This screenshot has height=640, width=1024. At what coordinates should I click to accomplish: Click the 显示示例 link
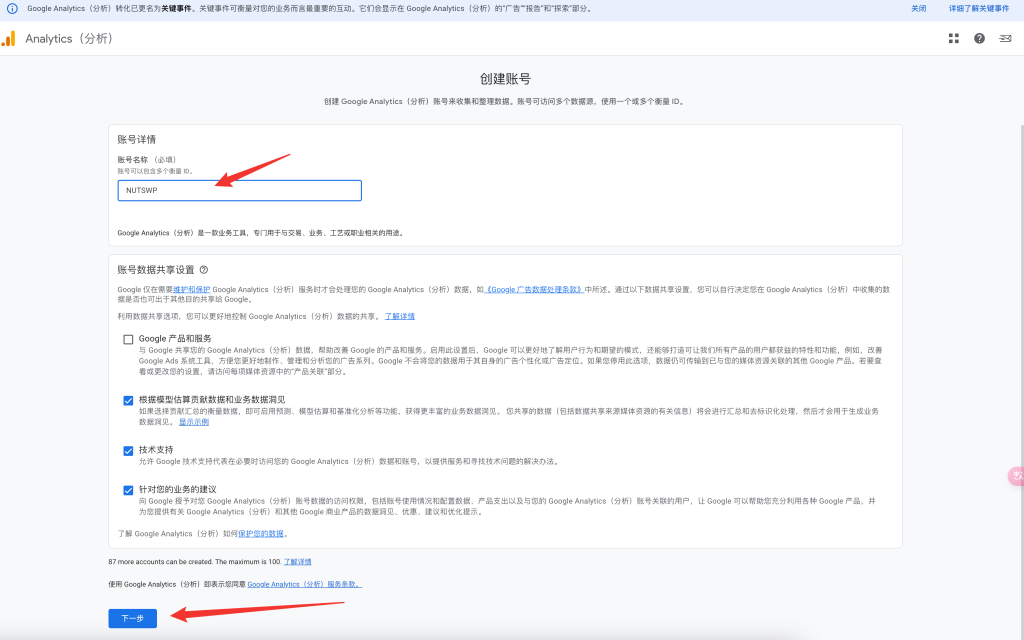click(x=194, y=422)
